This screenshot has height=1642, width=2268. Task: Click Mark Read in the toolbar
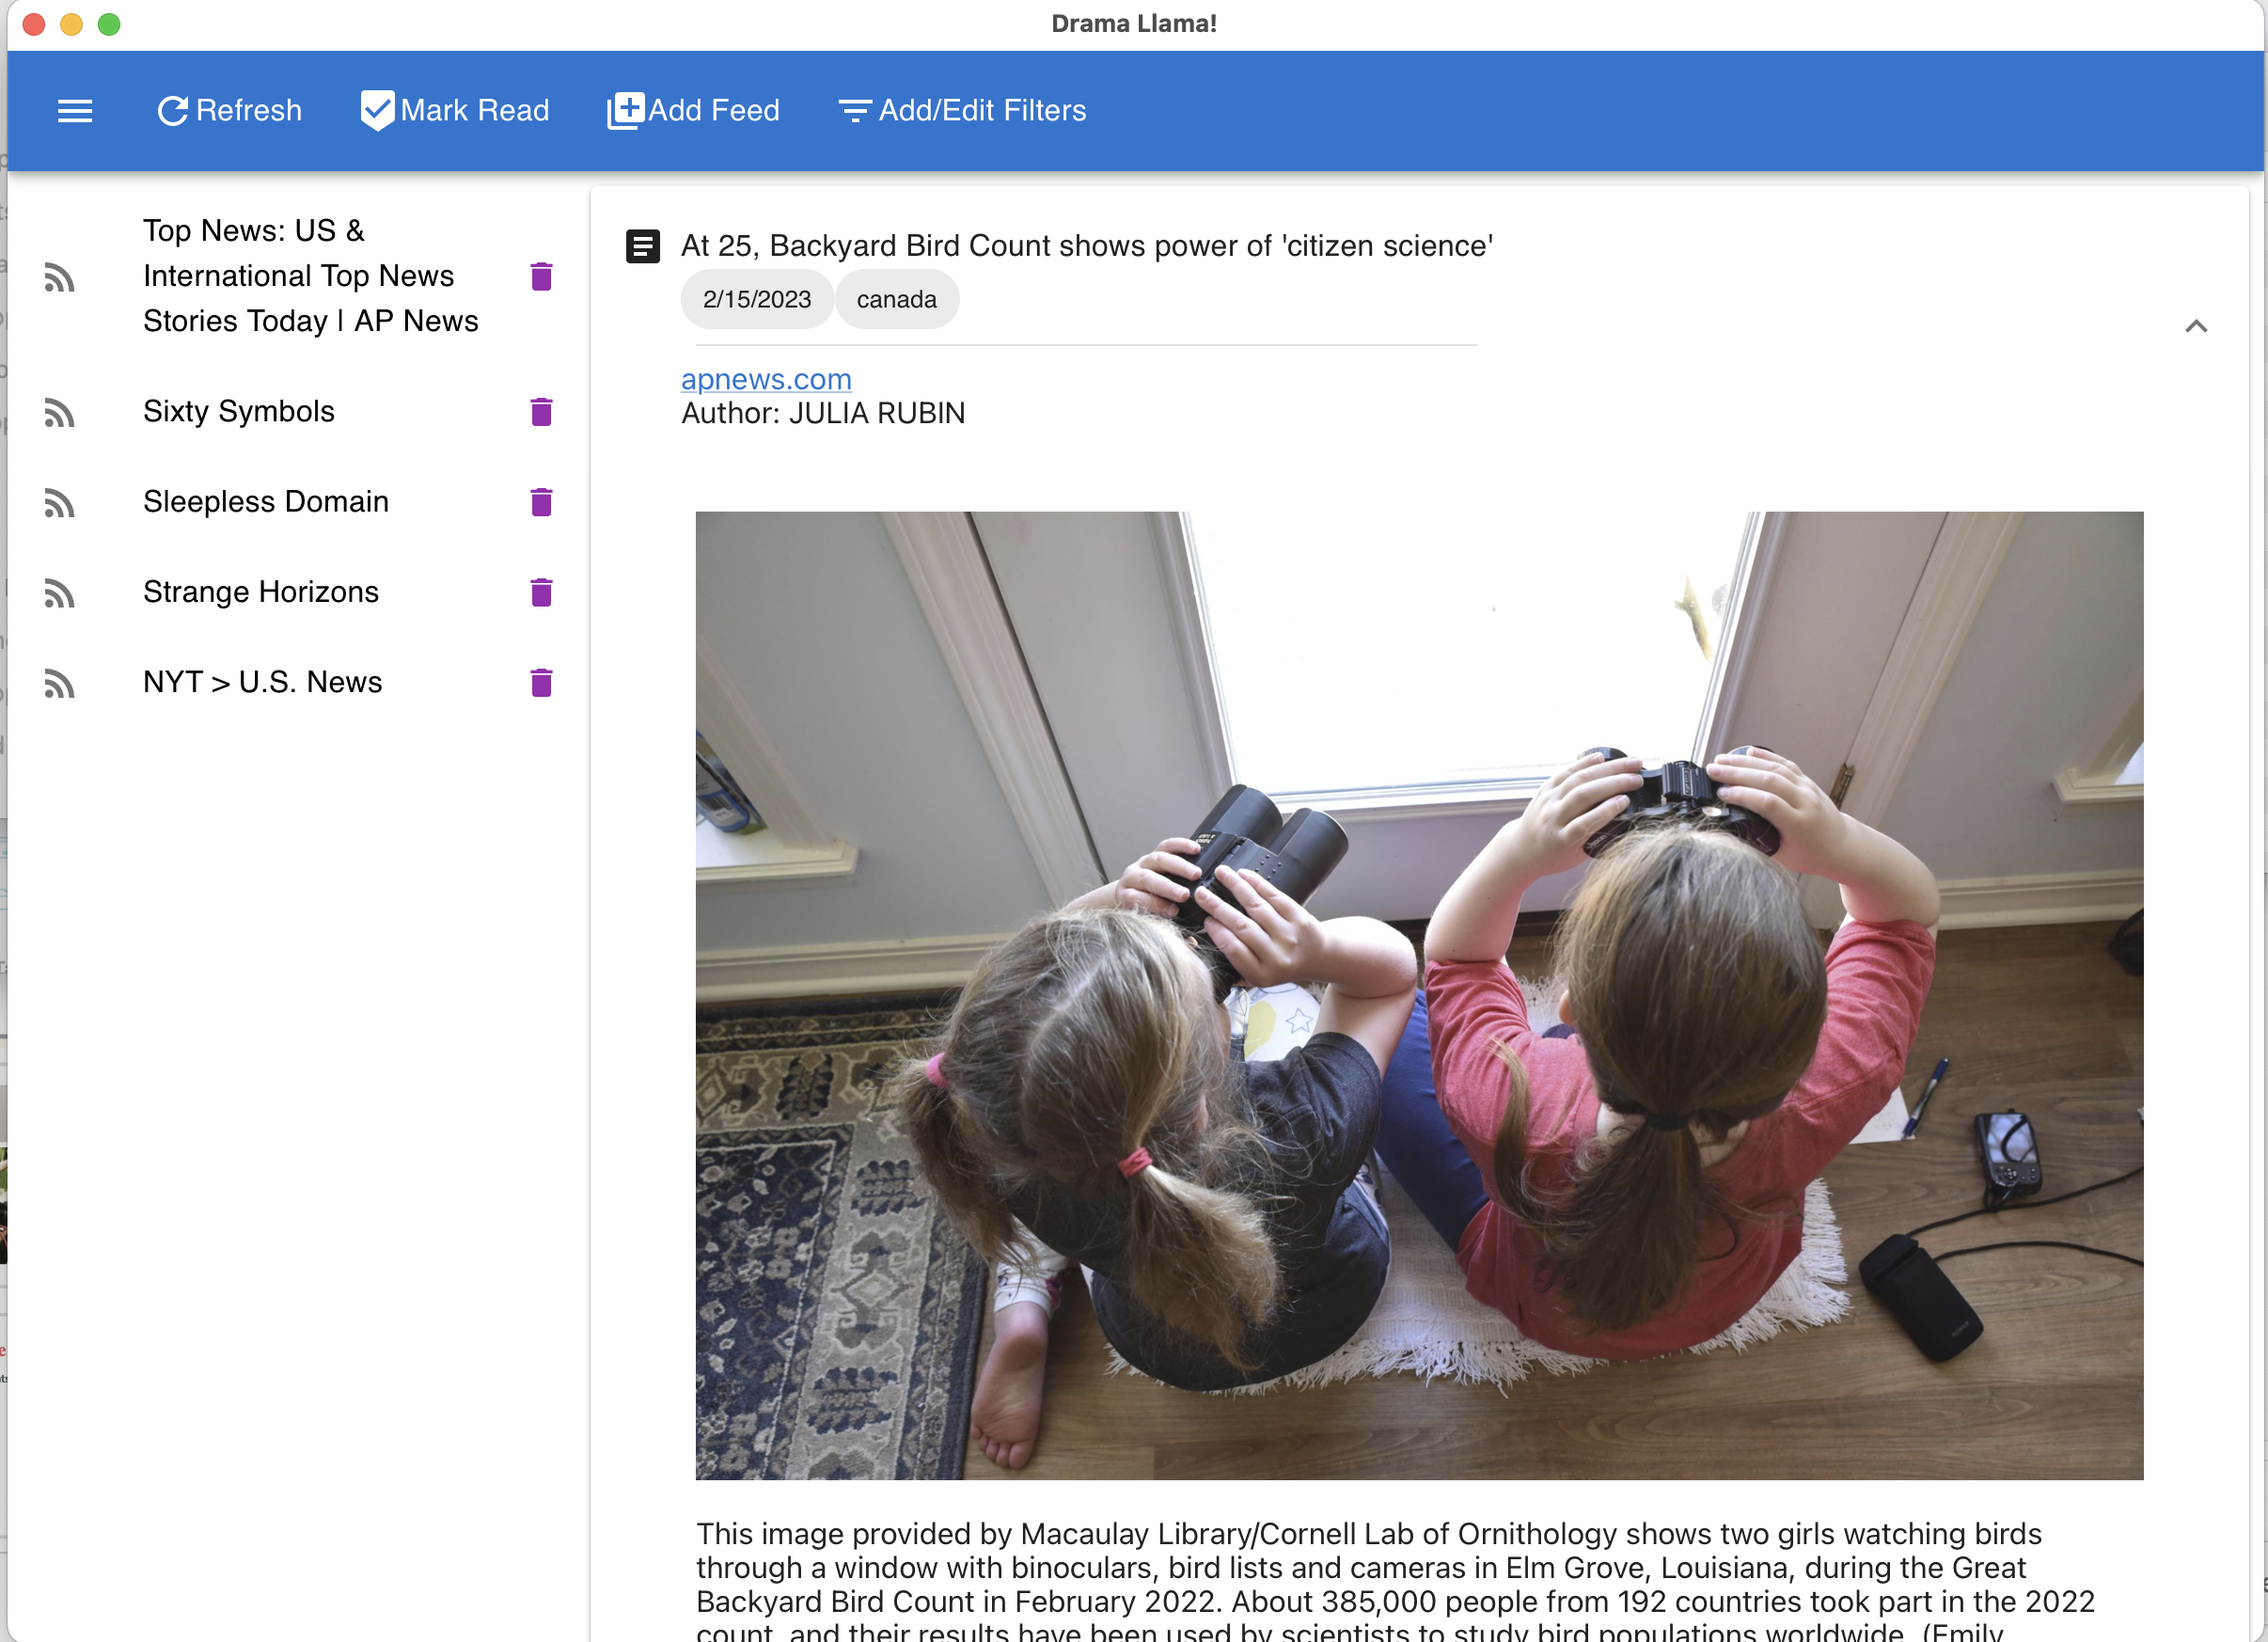pyautogui.click(x=475, y=110)
